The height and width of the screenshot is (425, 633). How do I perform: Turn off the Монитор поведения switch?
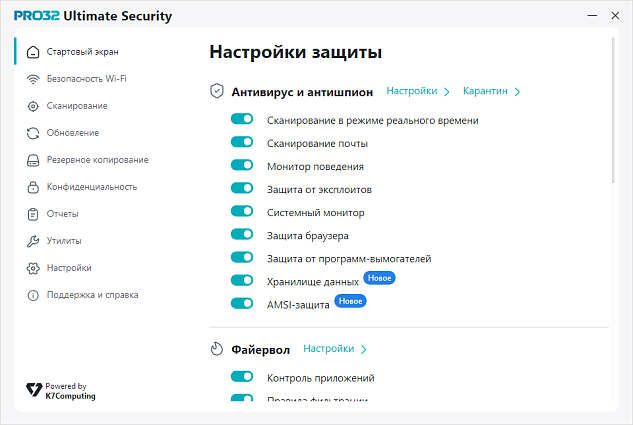point(242,165)
